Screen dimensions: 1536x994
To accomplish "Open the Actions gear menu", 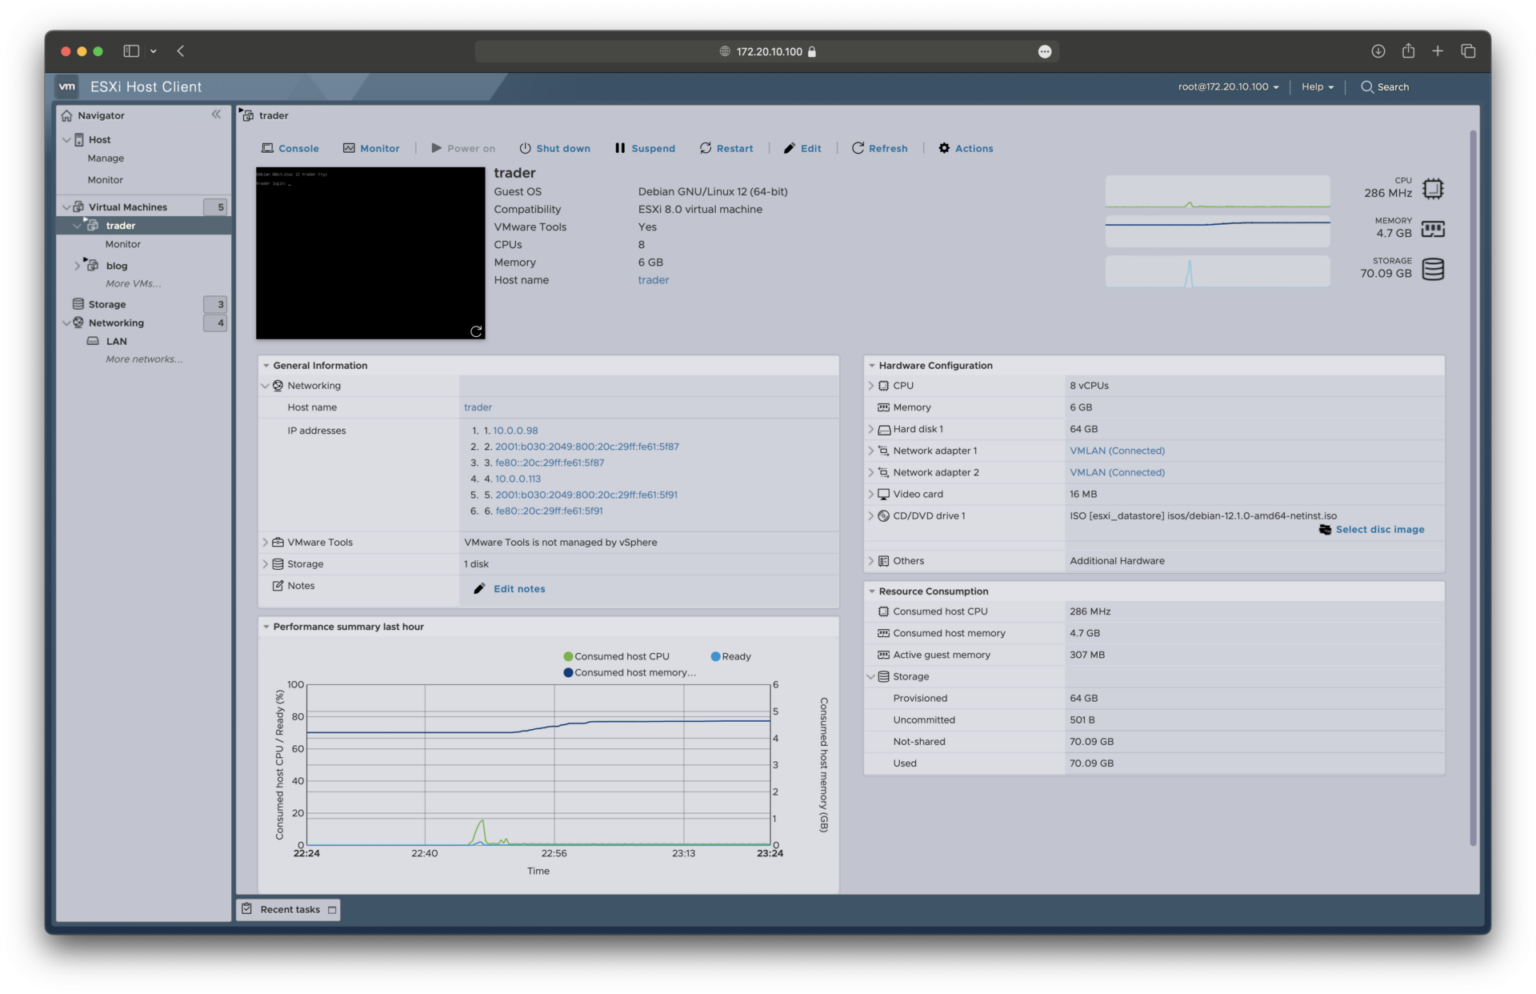I will tap(965, 148).
